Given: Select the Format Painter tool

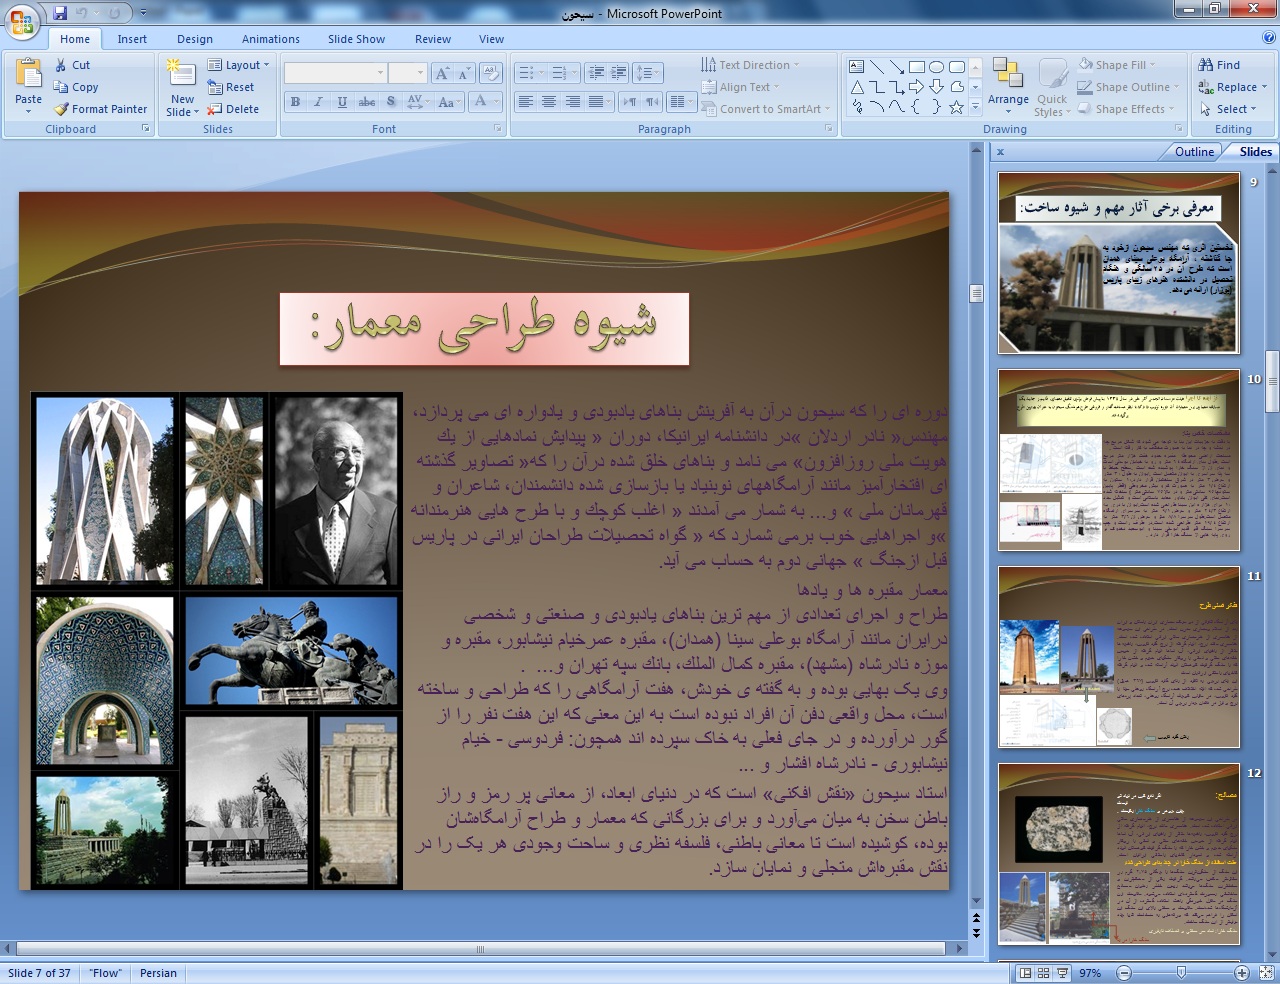Looking at the screenshot, I should tap(100, 109).
